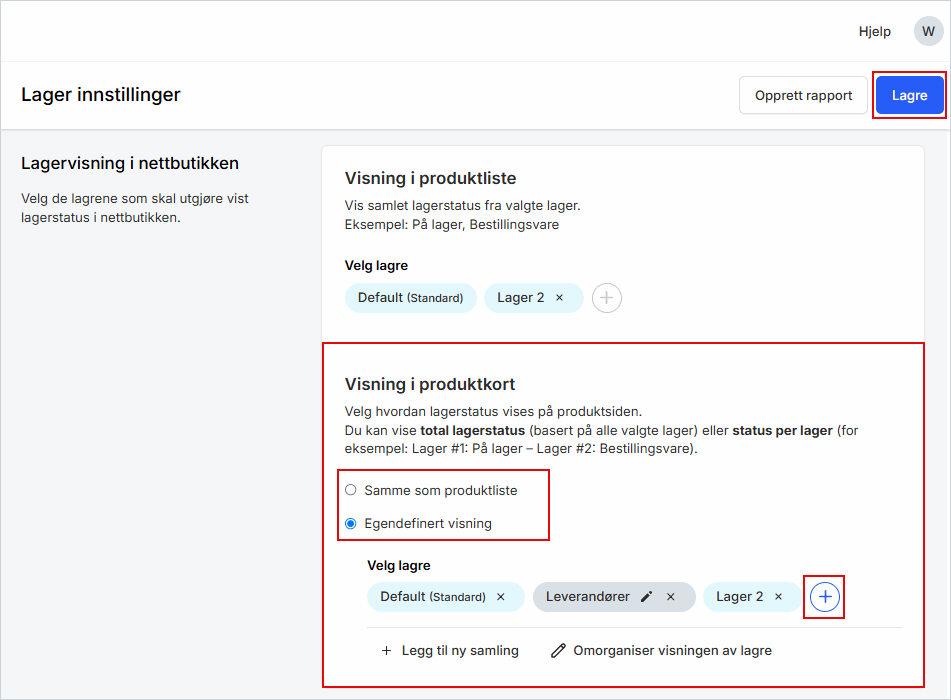This screenshot has height=700, width=951.
Task: Open "Hjelp"
Action: pyautogui.click(x=874, y=31)
